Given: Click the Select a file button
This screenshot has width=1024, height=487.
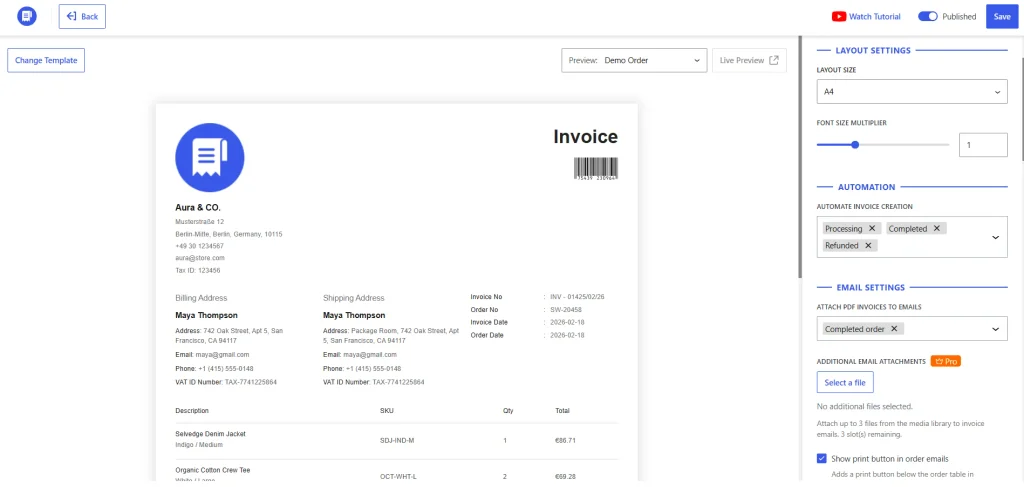Looking at the screenshot, I should coord(845,383).
